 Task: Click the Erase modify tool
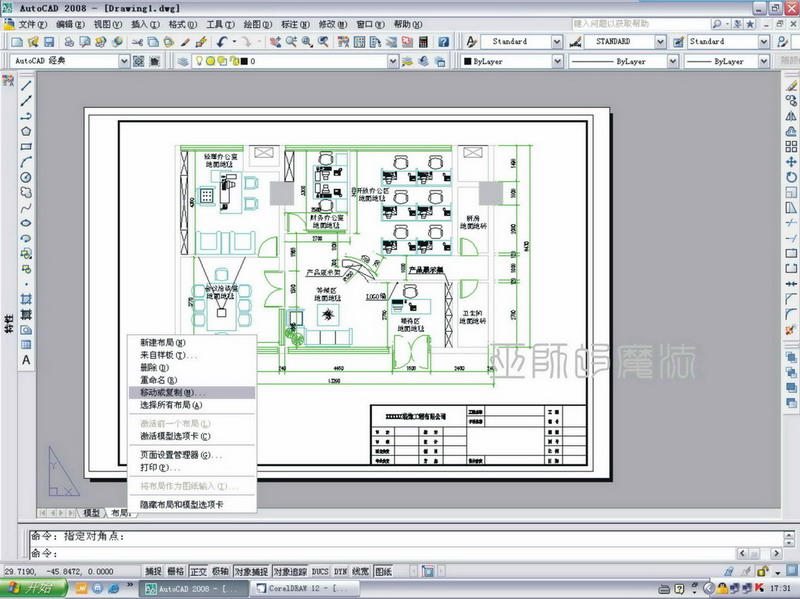(791, 86)
